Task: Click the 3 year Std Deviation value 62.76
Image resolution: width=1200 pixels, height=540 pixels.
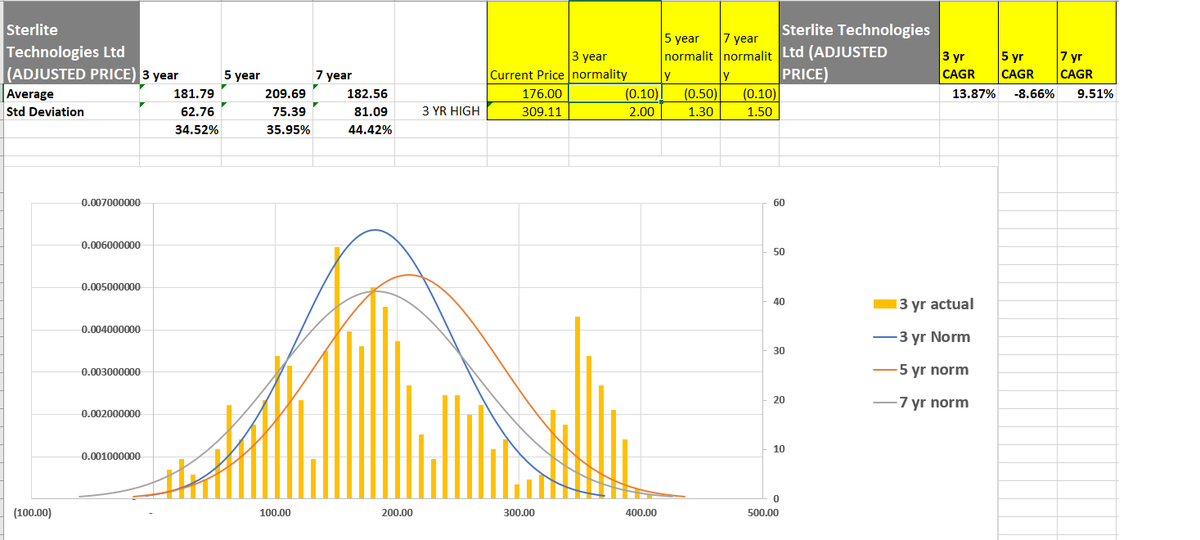Action: 180,112
